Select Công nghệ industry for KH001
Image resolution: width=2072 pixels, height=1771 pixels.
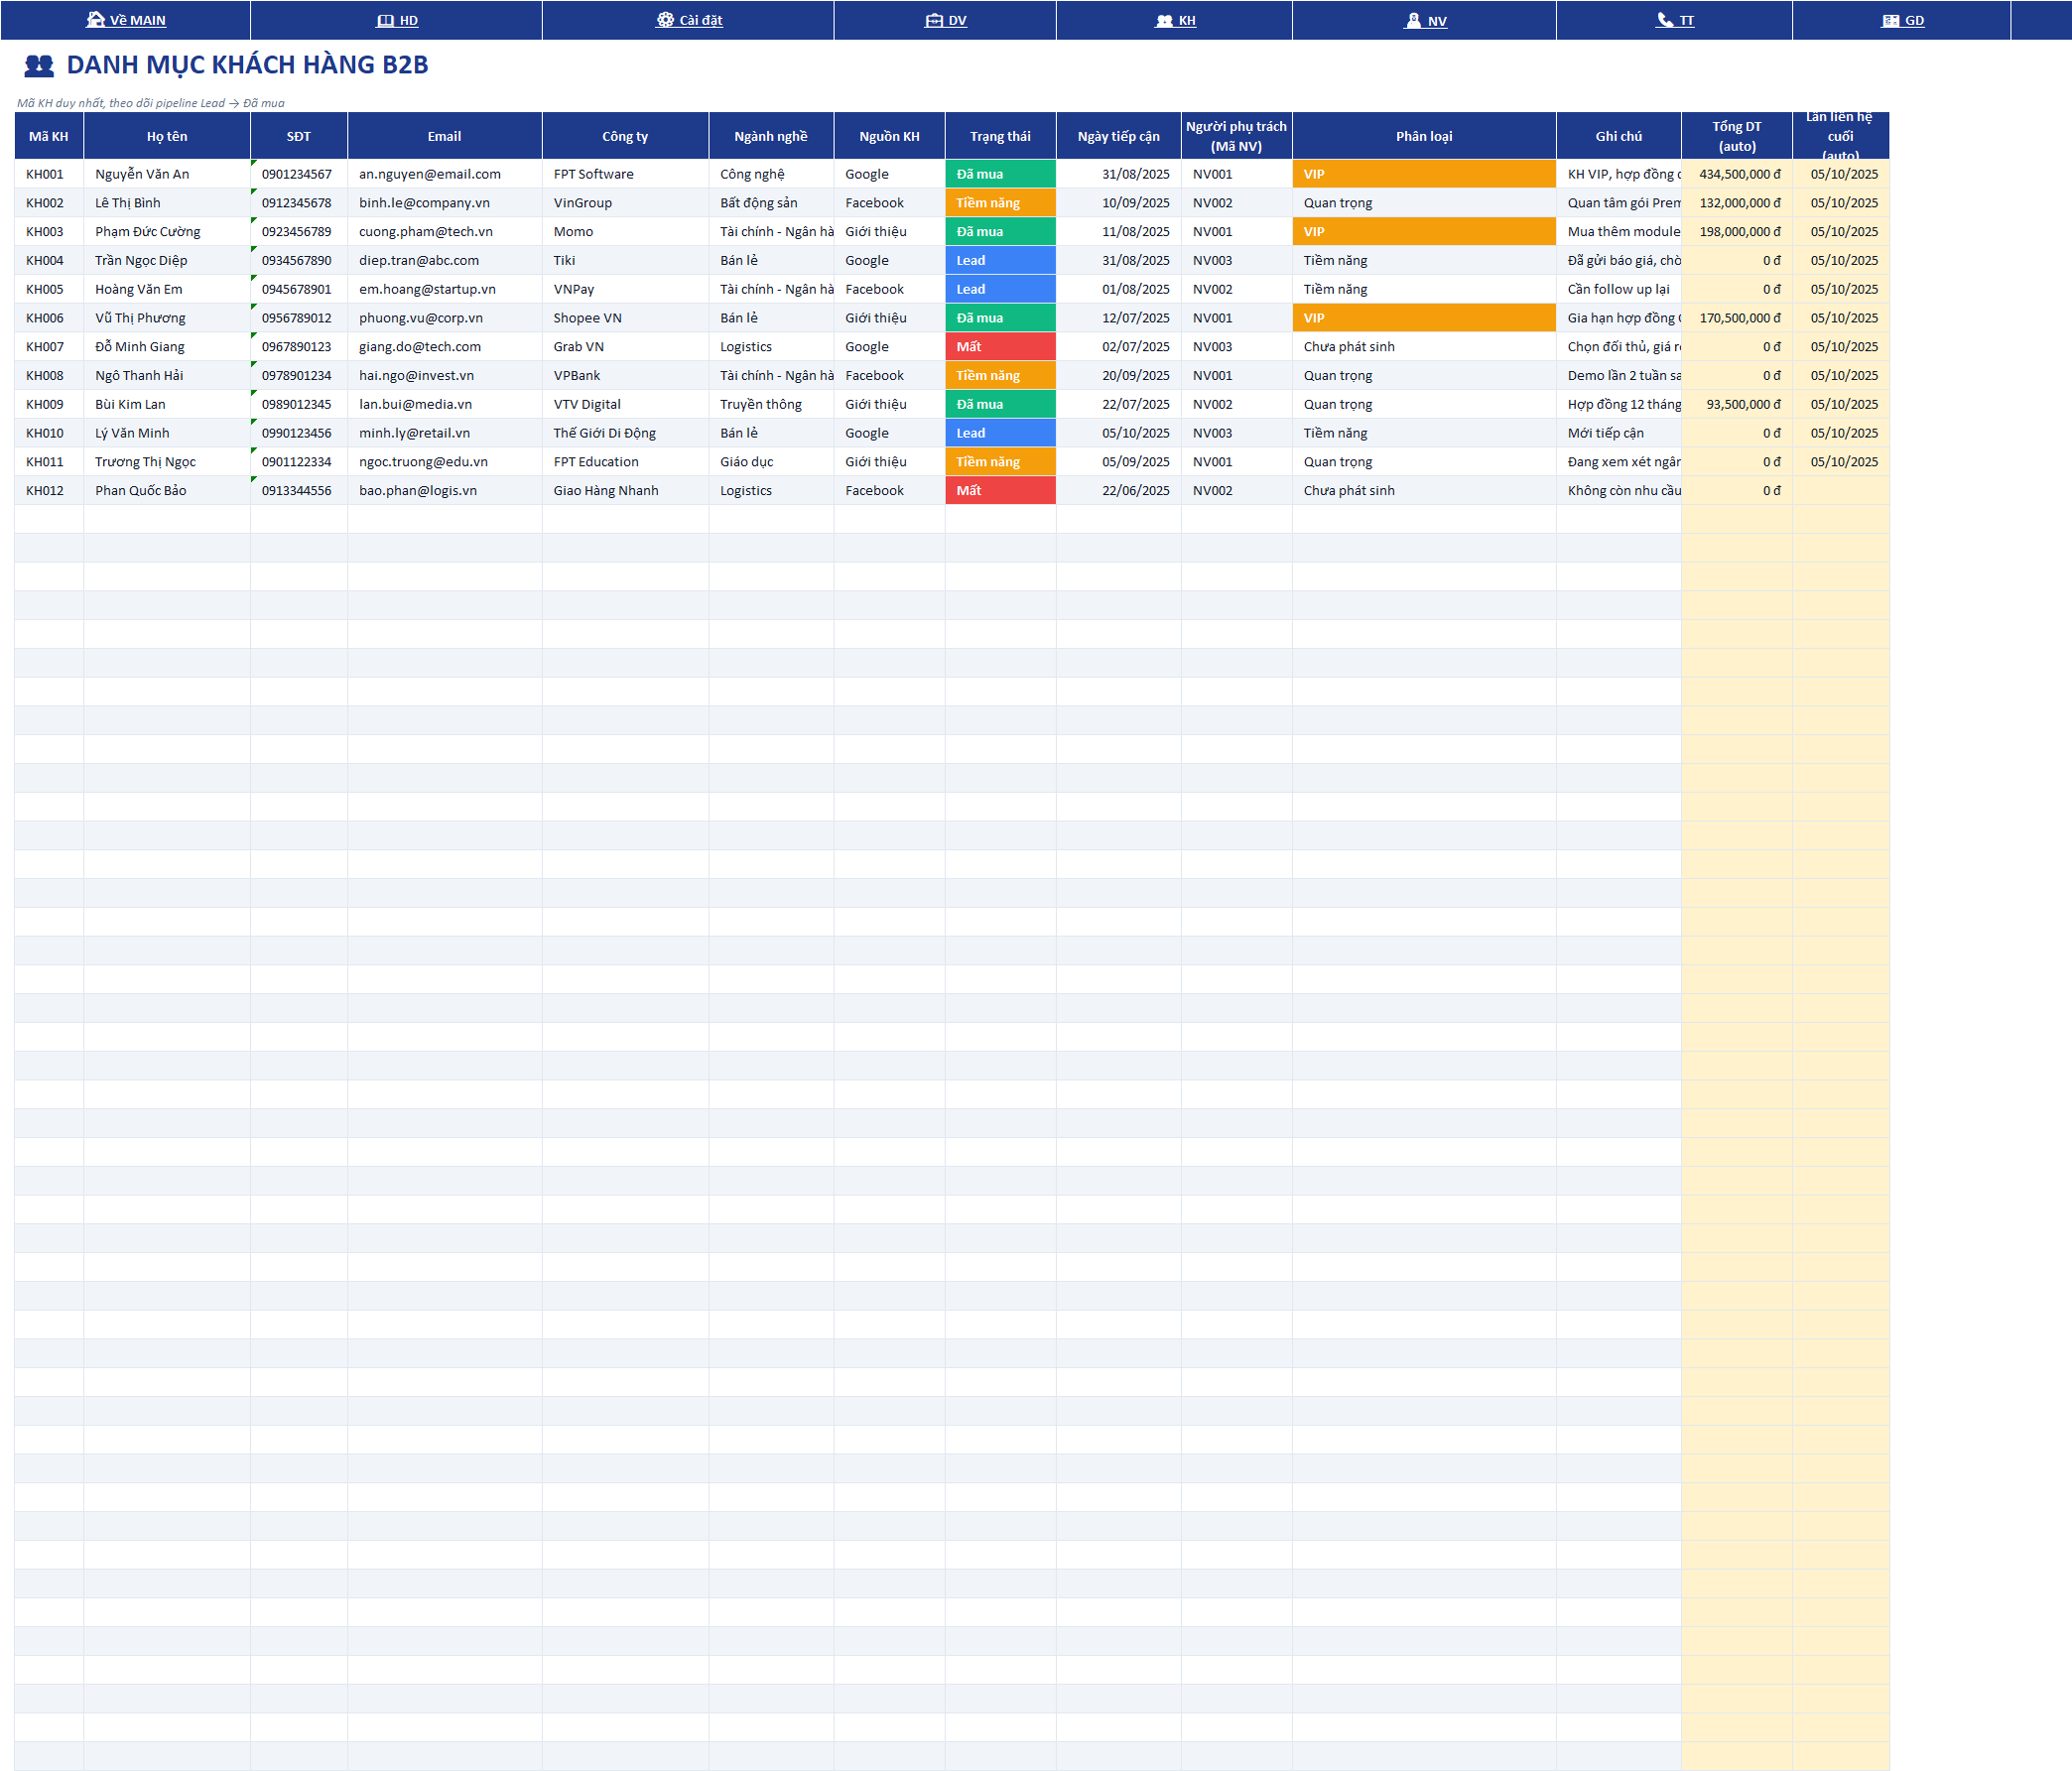pos(771,174)
